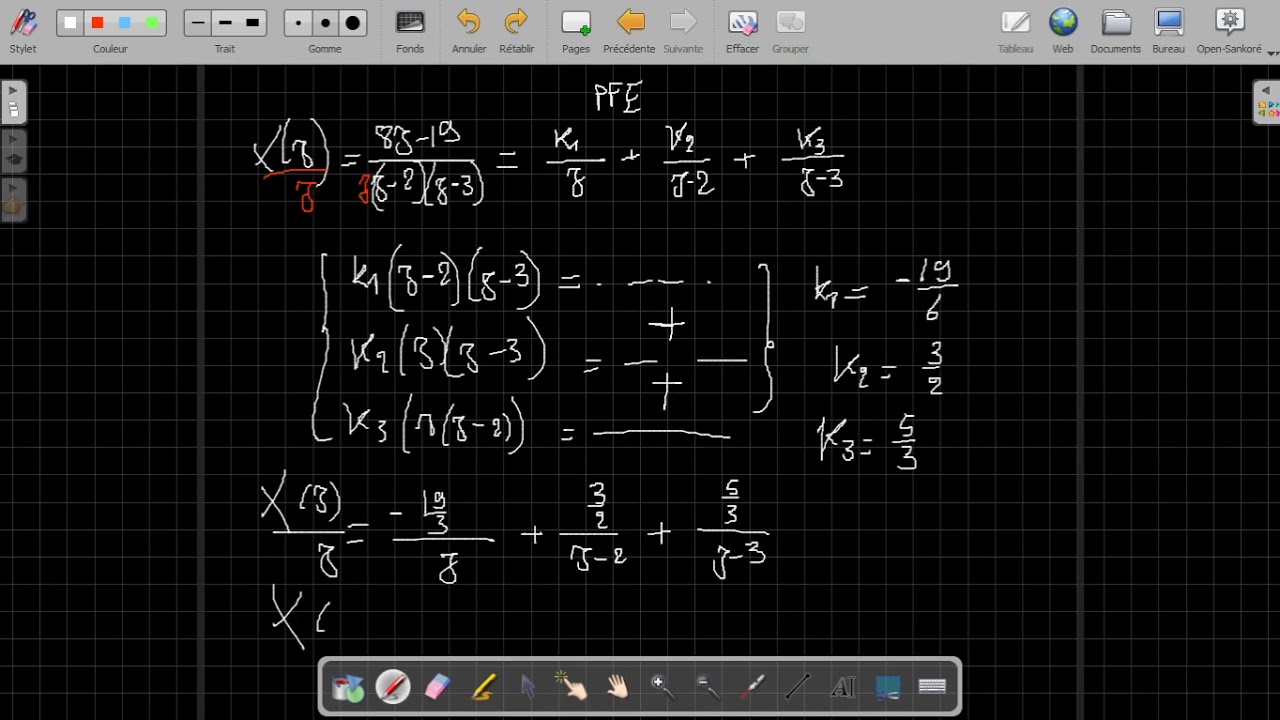This screenshot has height=720, width=1280.
Task: Select the green pen color
Action: (x=151, y=23)
